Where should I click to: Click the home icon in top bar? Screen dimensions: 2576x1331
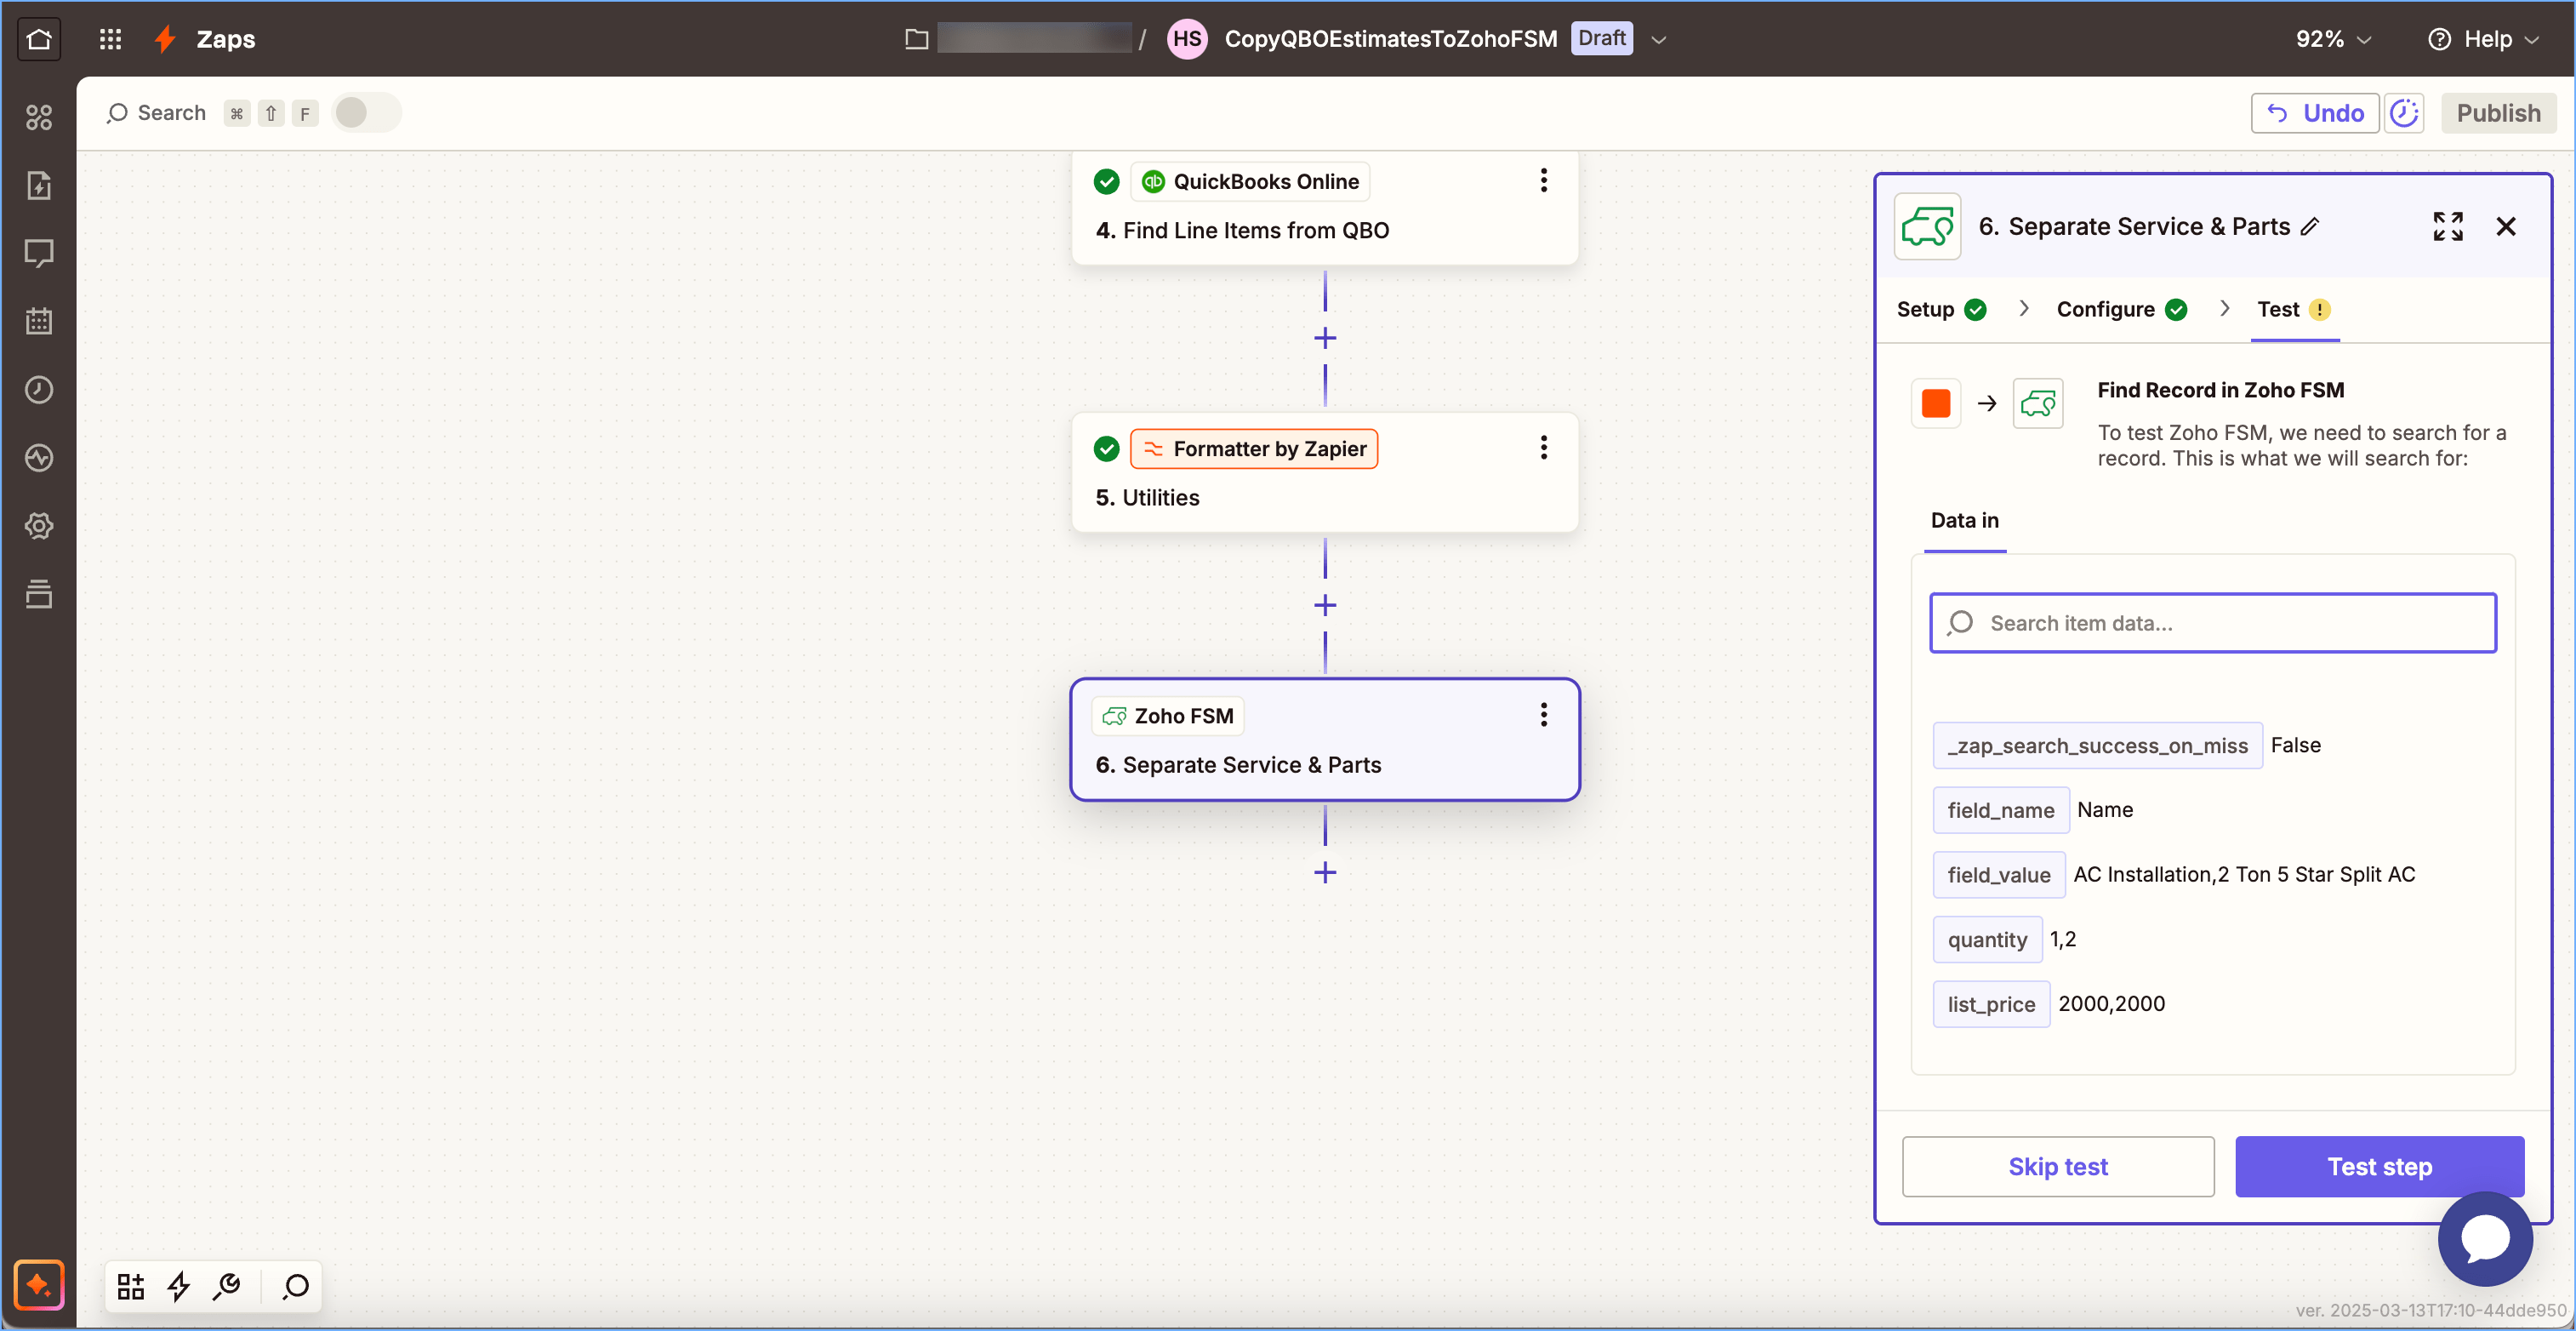[39, 39]
